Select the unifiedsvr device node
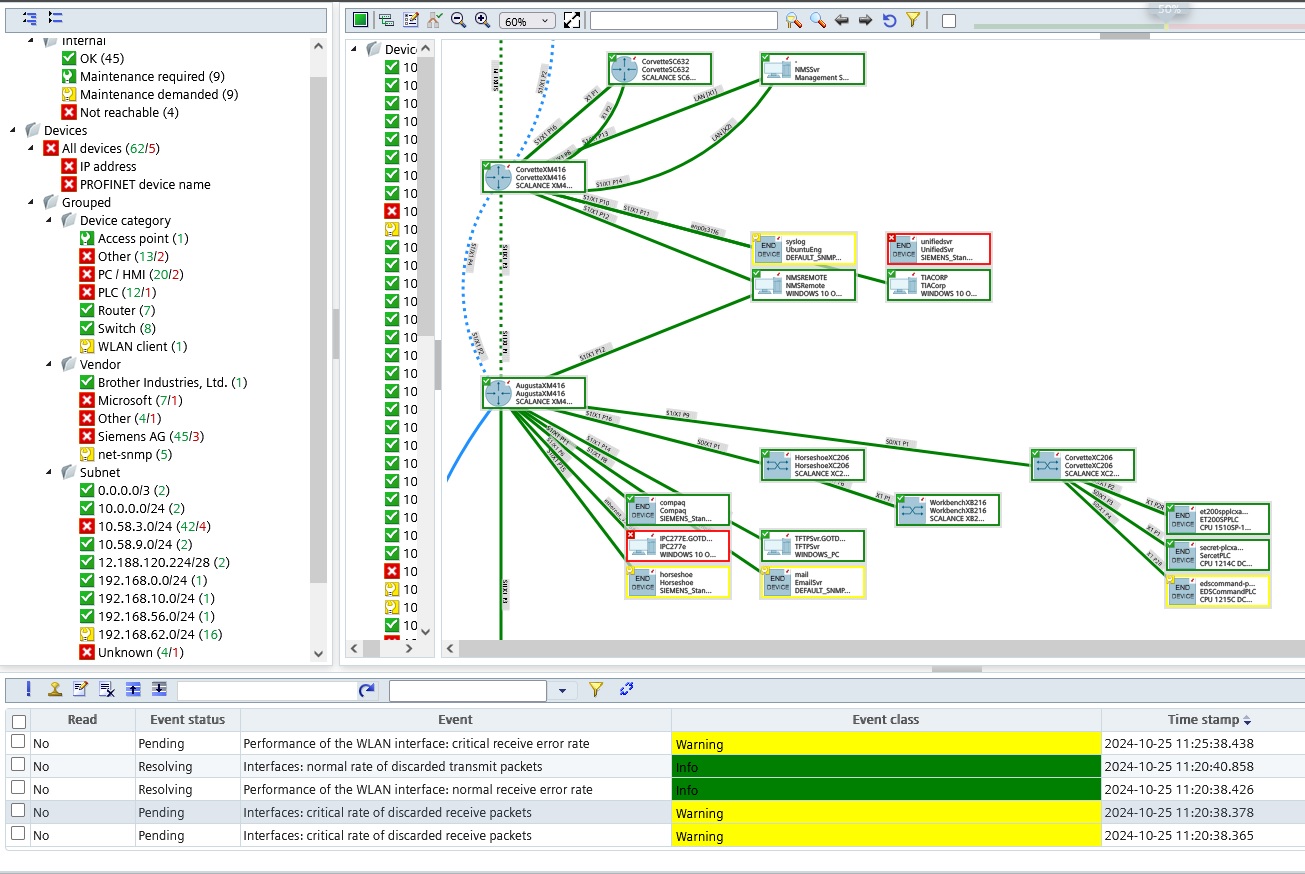This screenshot has height=874, width=1305. pos(938,249)
